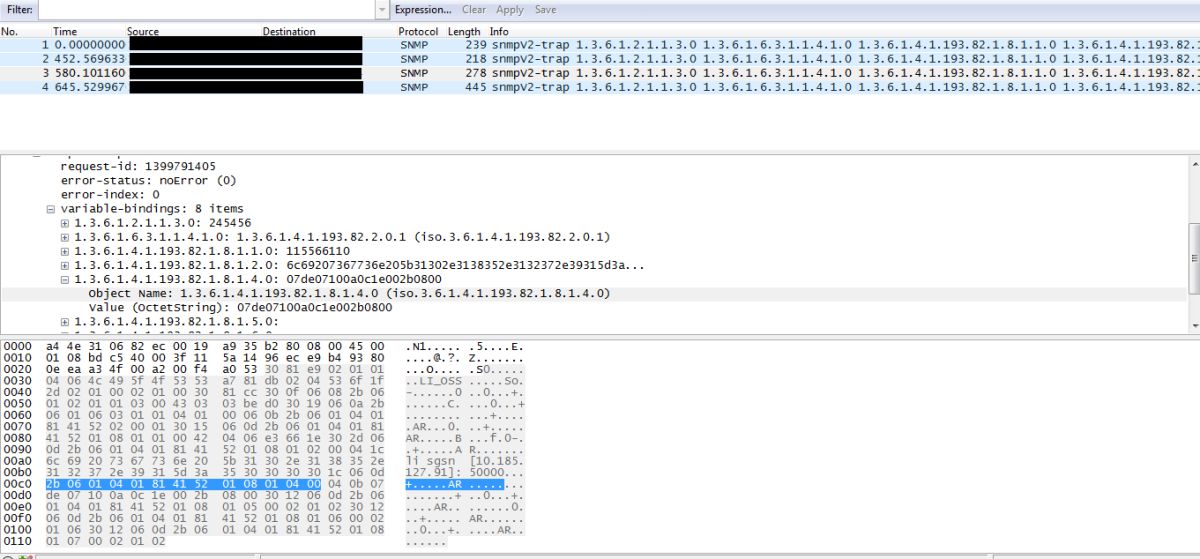Sort by the Info column header
The image size is (1200, 559).
pyautogui.click(x=498, y=32)
